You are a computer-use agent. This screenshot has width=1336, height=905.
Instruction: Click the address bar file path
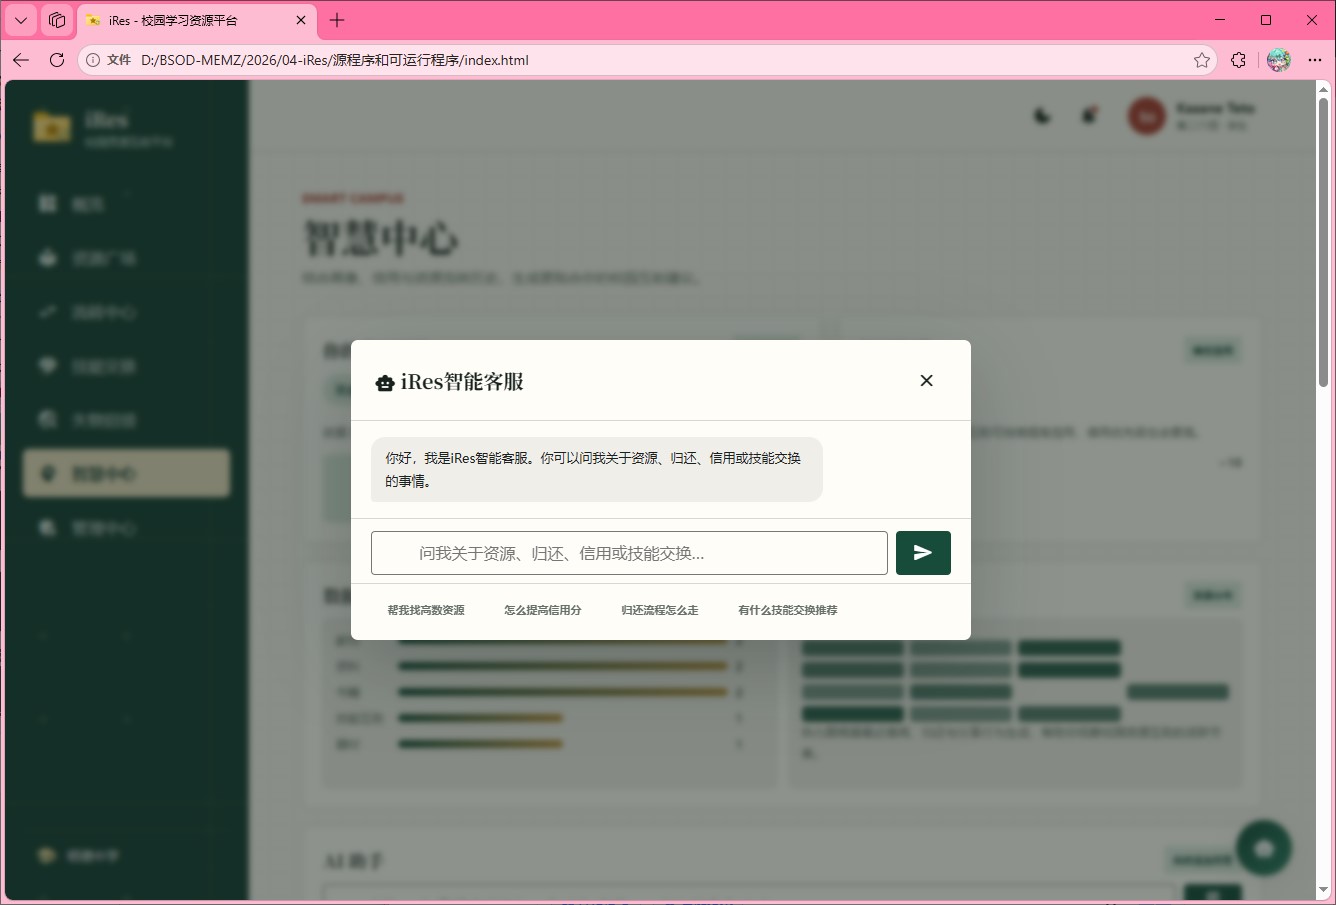[x=335, y=60]
